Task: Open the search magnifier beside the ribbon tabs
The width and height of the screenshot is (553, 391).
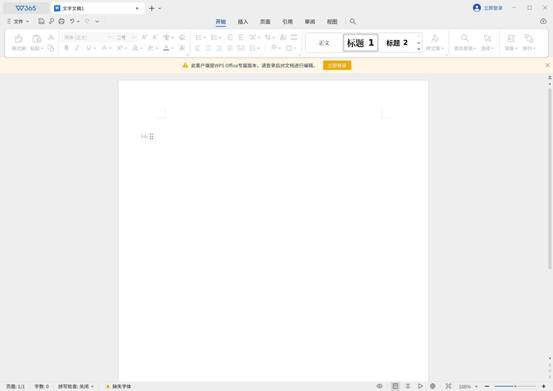Action: point(352,22)
